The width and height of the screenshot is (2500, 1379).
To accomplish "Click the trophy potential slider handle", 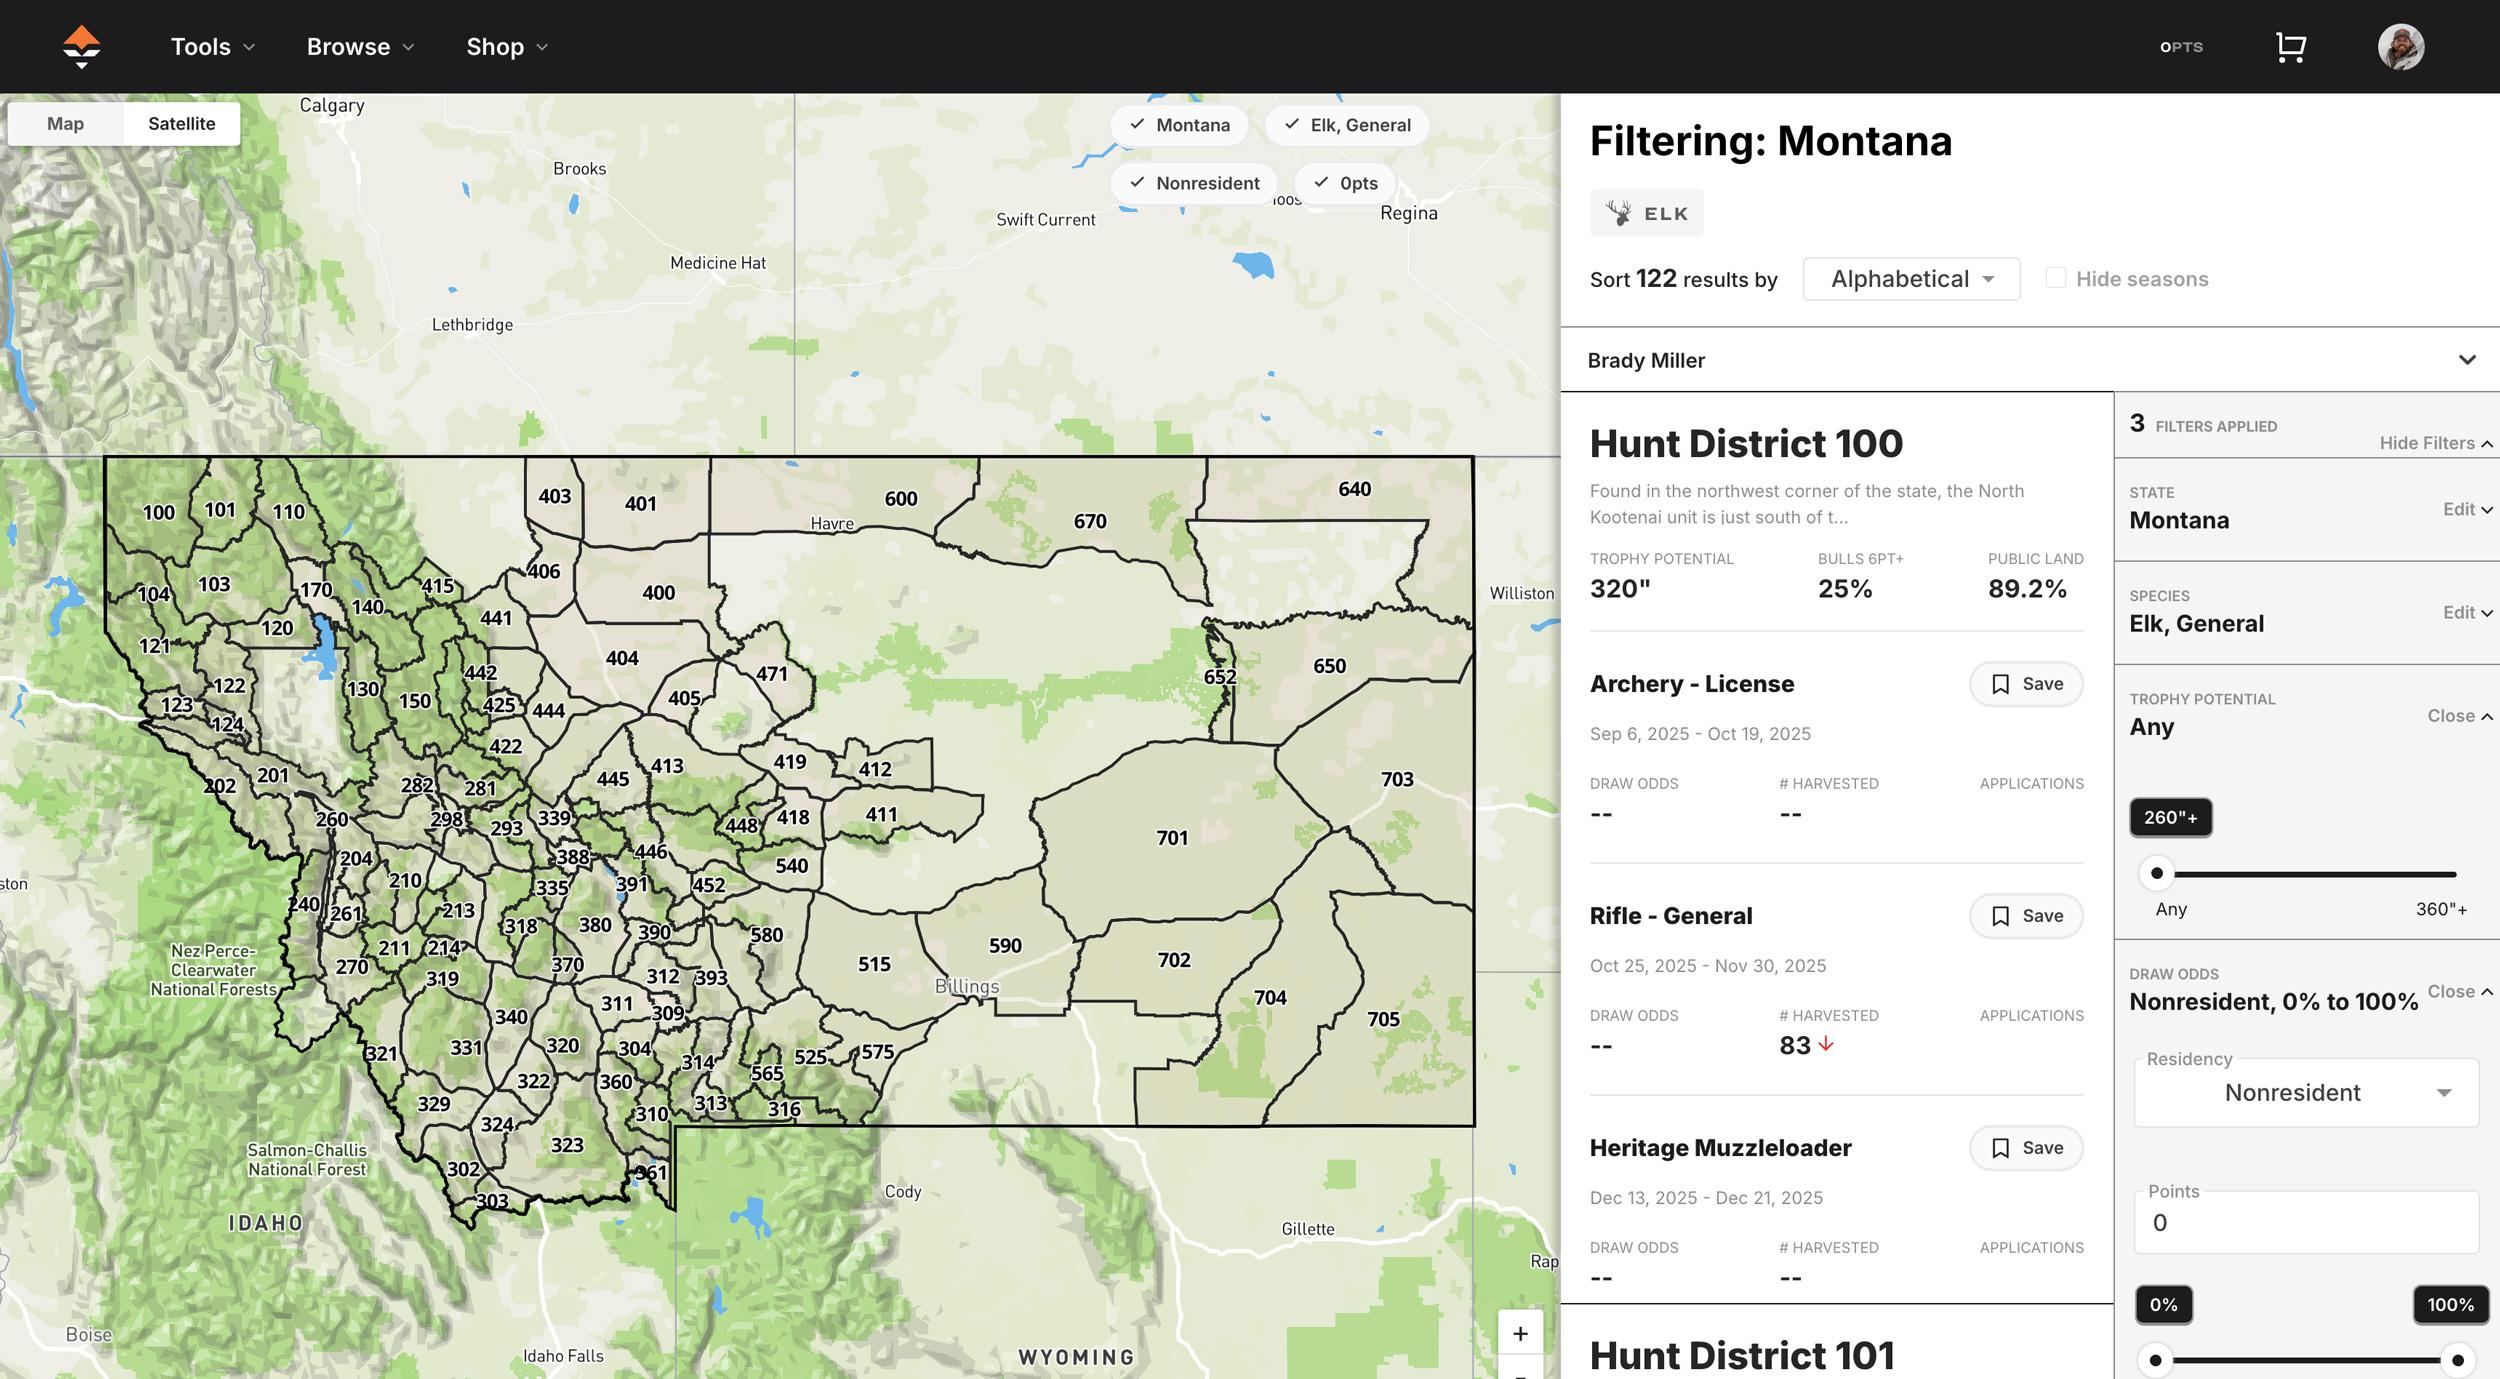I will [x=2157, y=873].
